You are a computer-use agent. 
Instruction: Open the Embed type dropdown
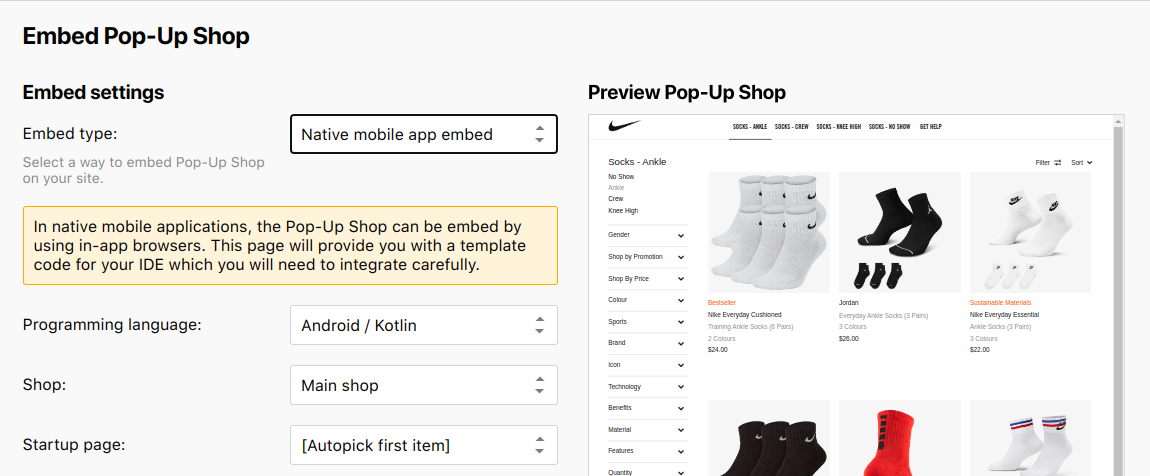(x=424, y=134)
